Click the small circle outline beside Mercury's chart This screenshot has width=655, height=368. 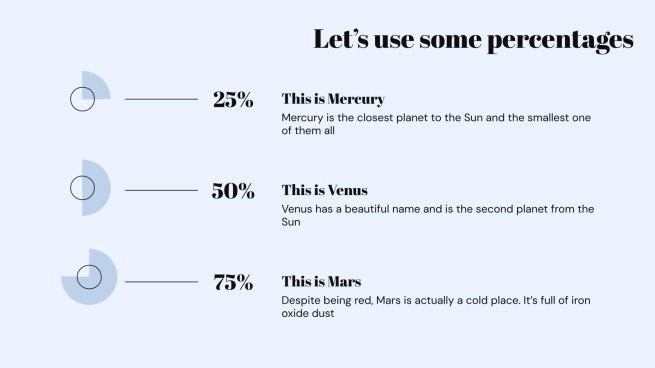[x=82, y=99]
